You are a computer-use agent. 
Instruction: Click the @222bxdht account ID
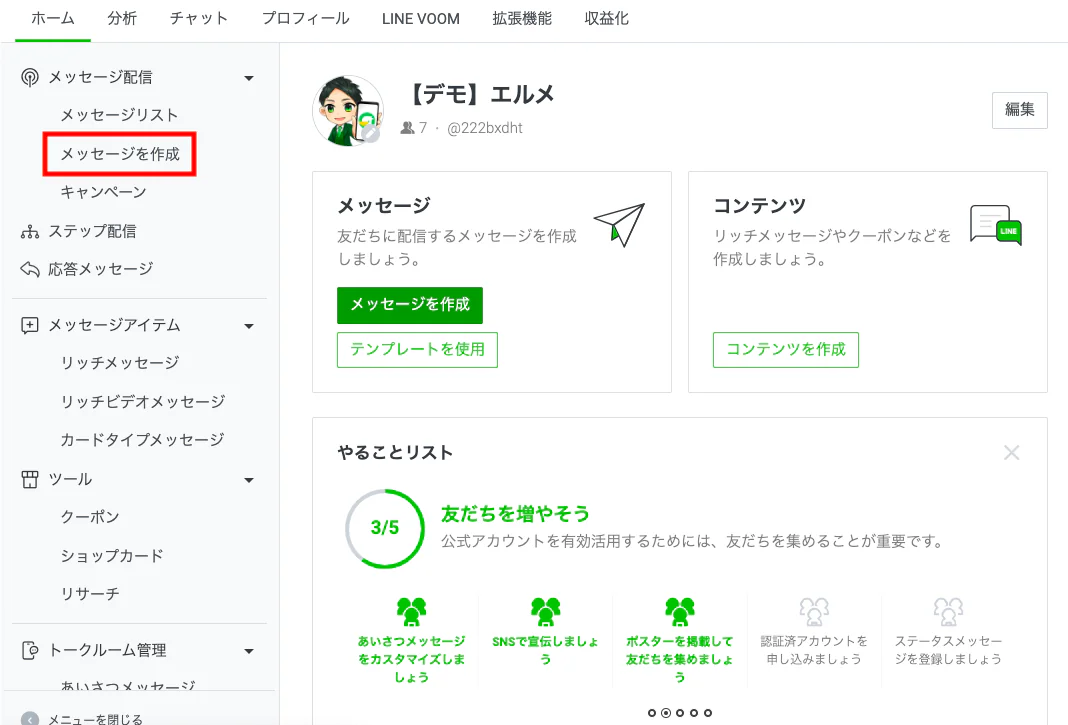point(485,128)
